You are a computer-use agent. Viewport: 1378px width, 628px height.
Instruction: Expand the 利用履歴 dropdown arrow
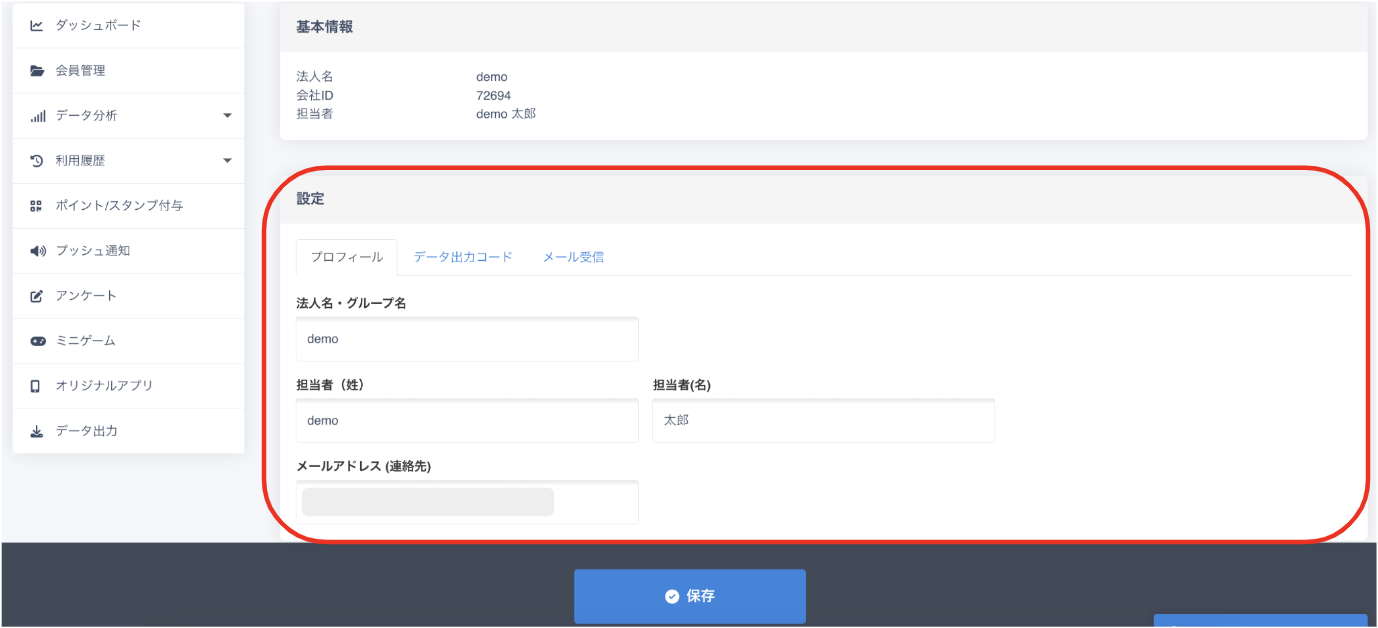coord(227,161)
